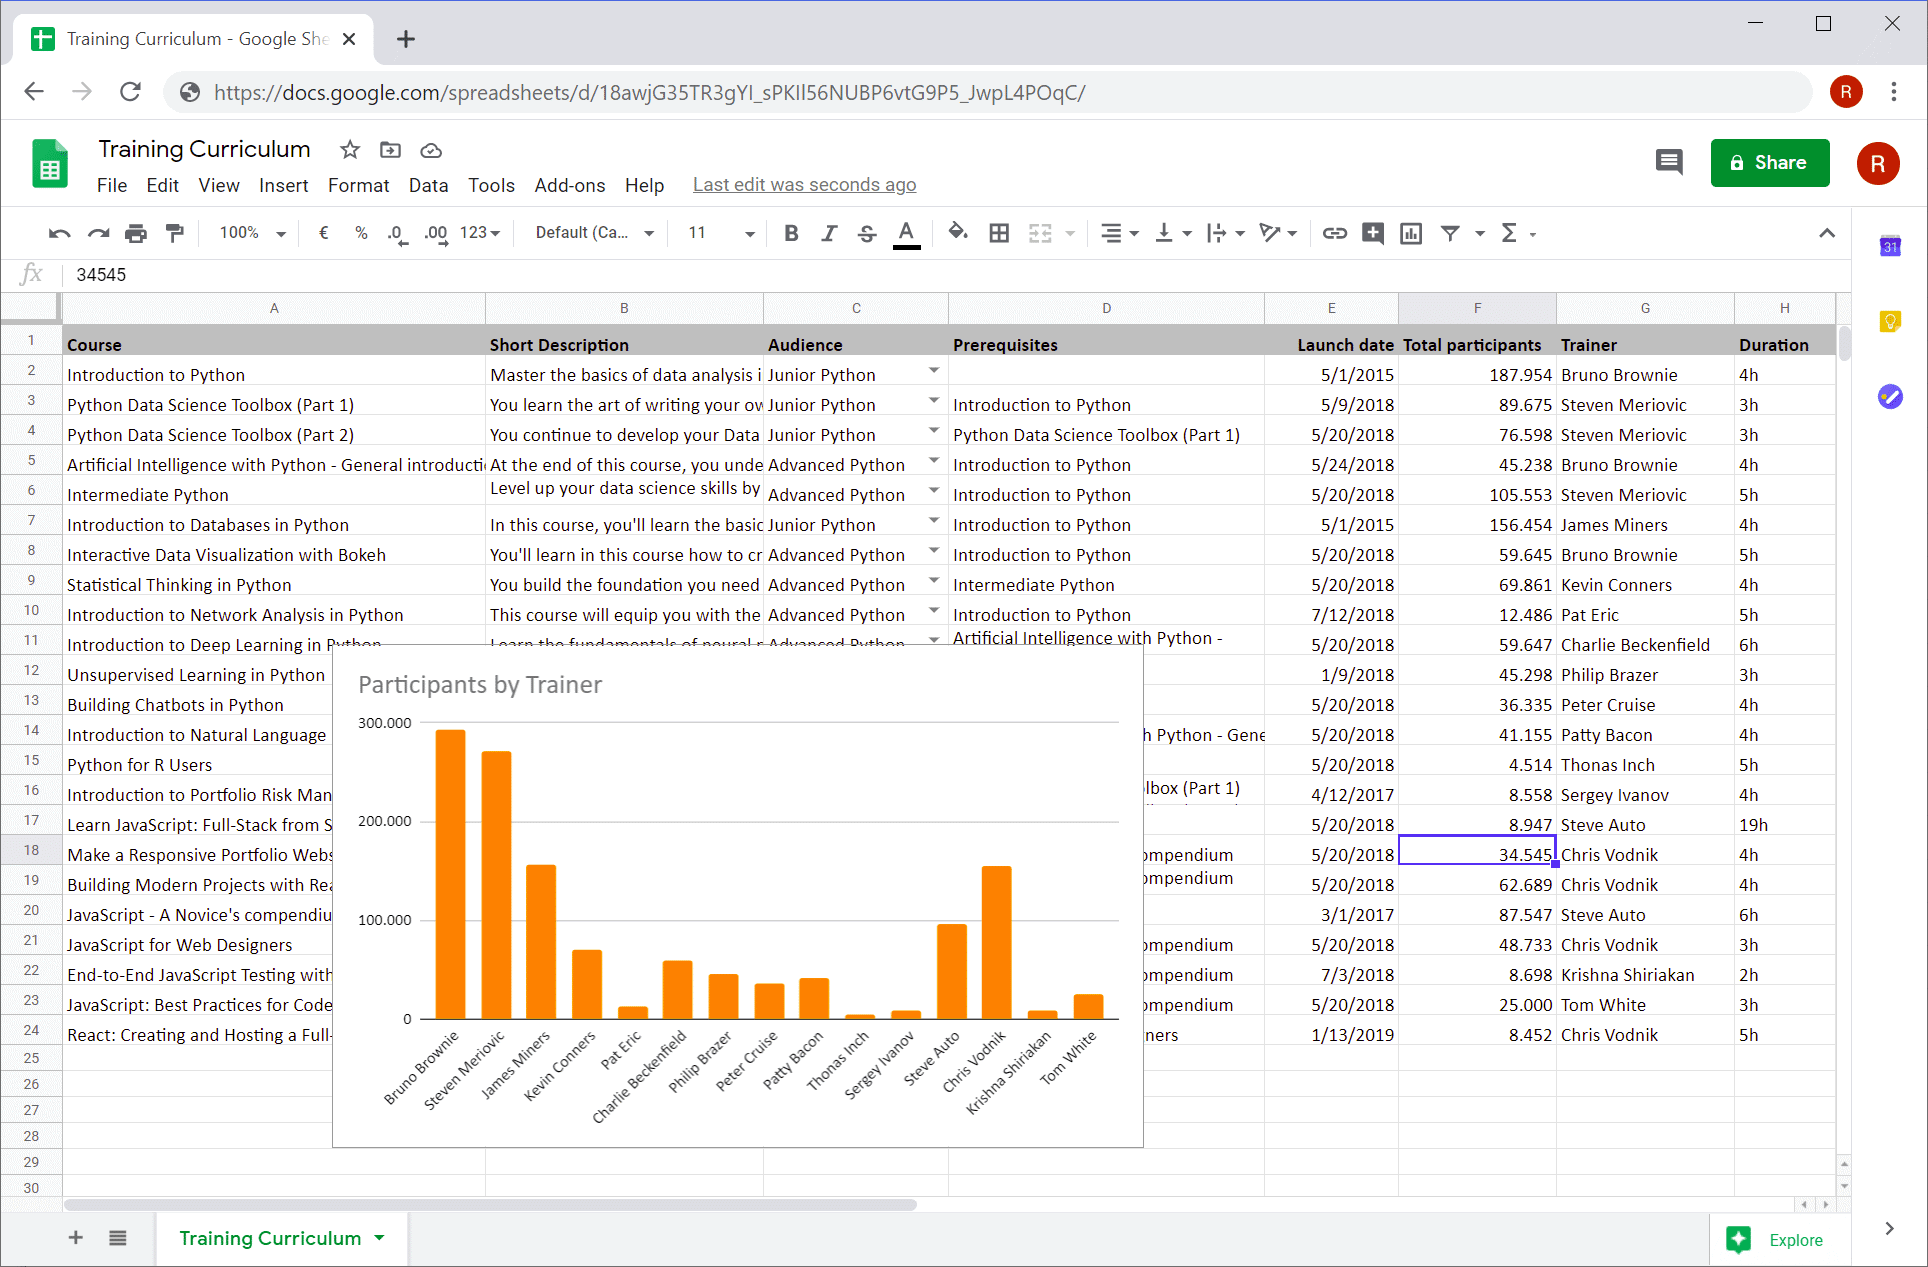The width and height of the screenshot is (1928, 1267).
Task: Click the Strikethrough formatting icon
Action: point(866,233)
